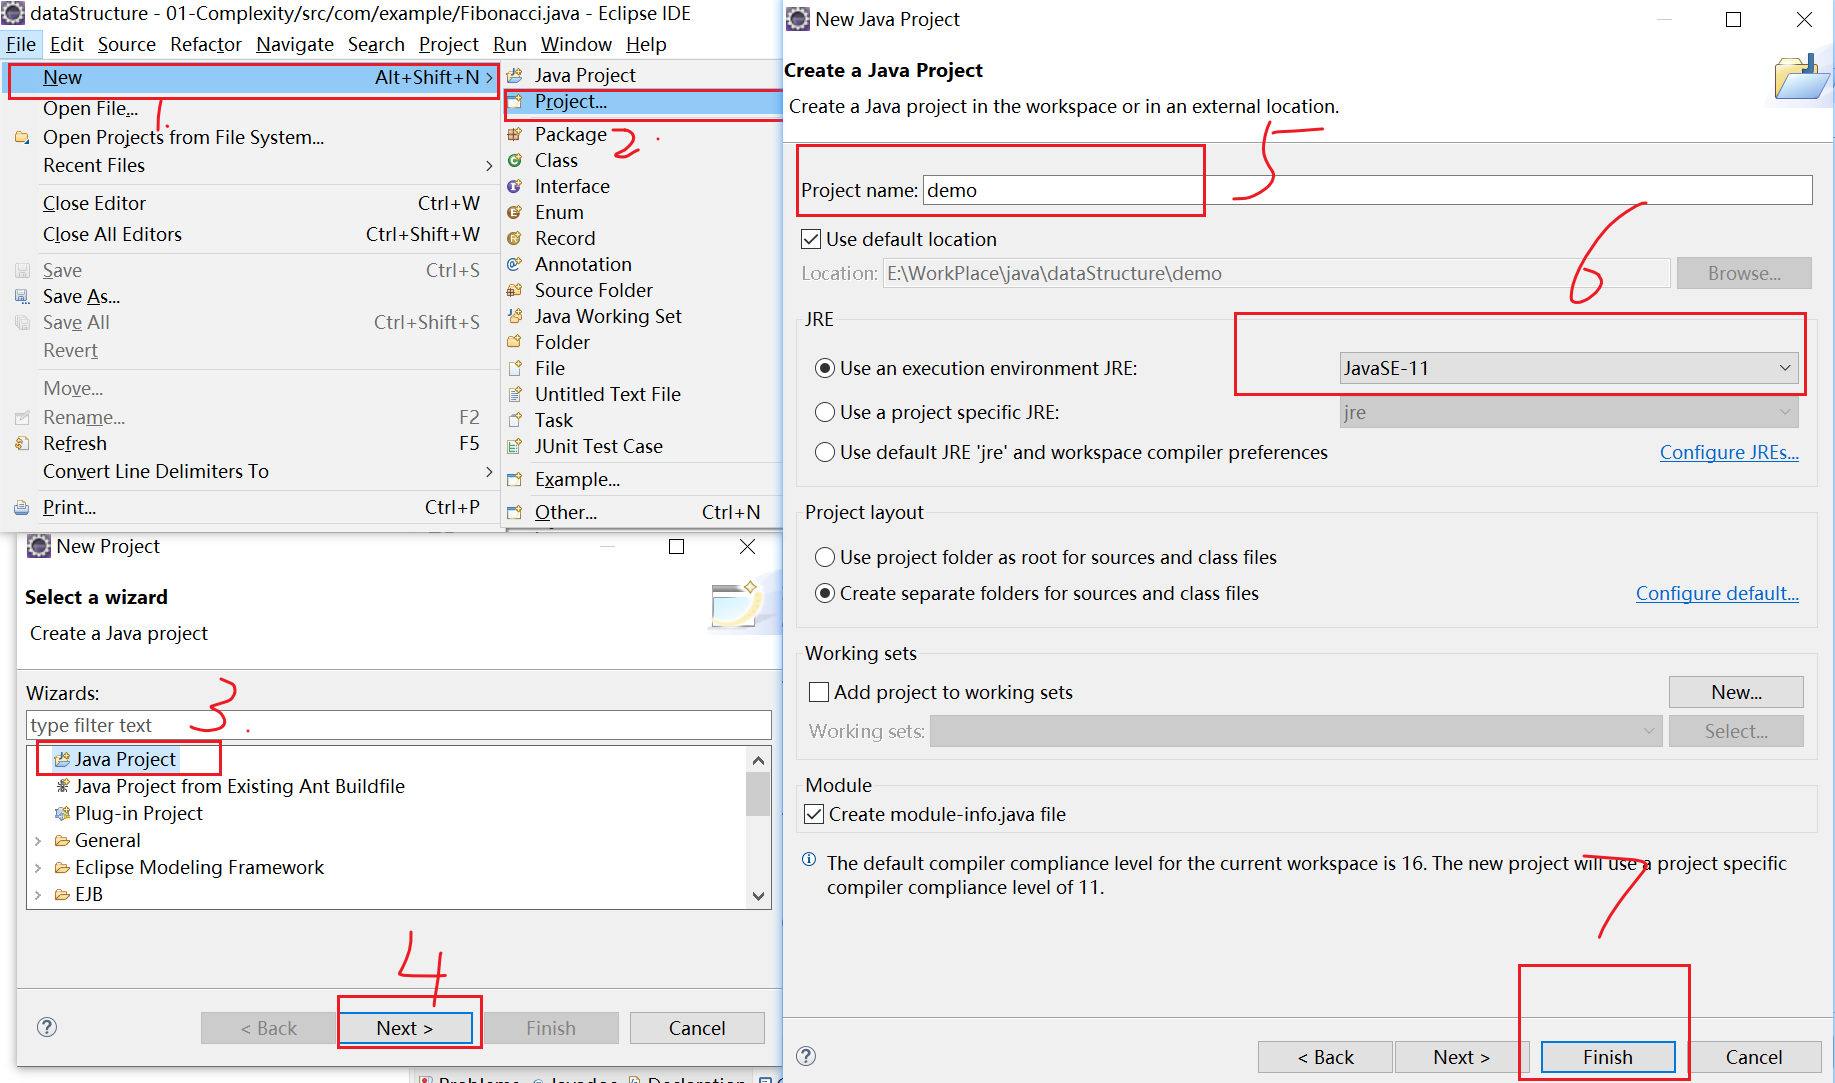1835x1083 pixels.
Task: Click the wizards list scrollbar down arrow
Action: 758,896
